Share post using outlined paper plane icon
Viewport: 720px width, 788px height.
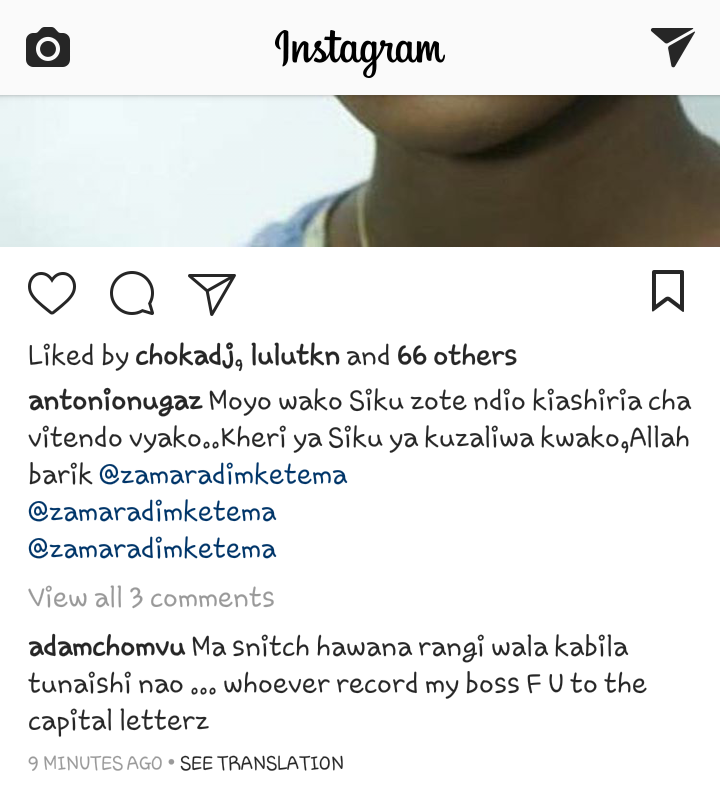[x=212, y=294]
